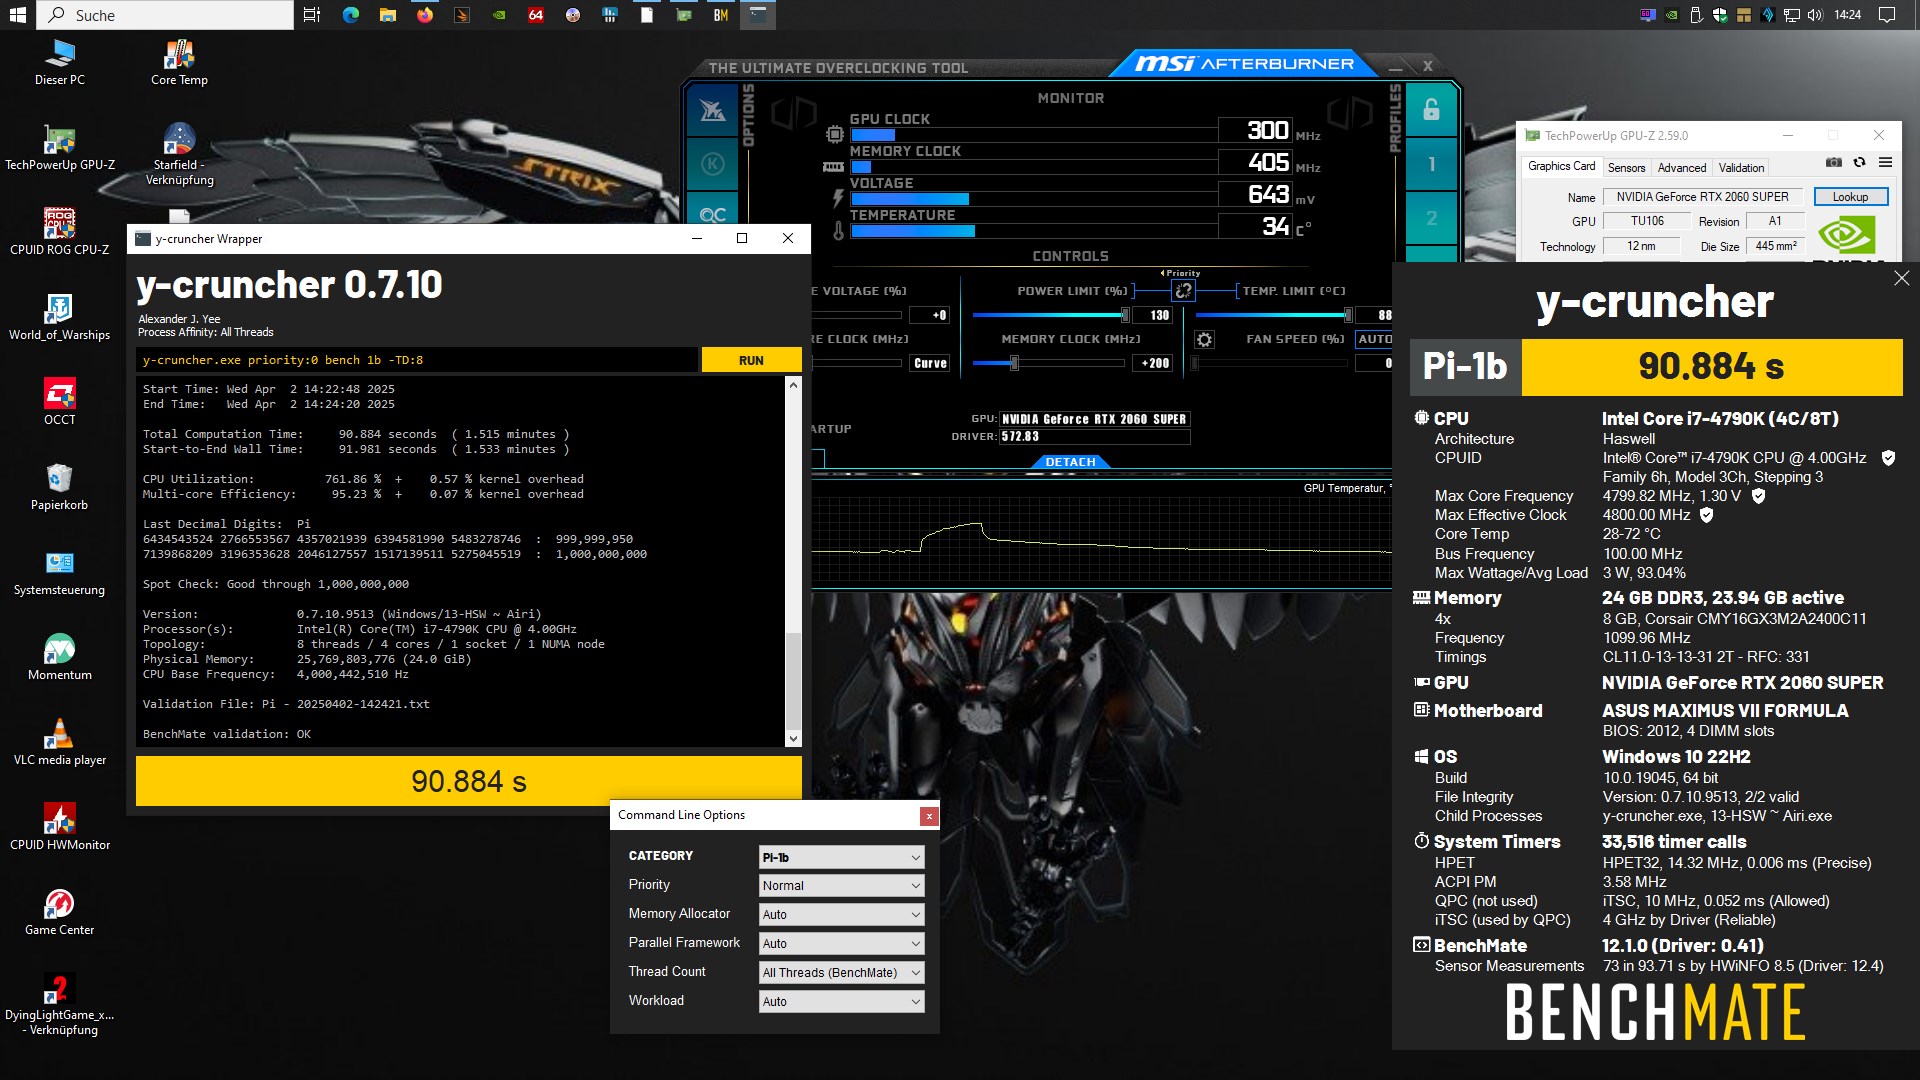Open Firefox from the taskbar
The image size is (1920, 1080).
click(425, 15)
